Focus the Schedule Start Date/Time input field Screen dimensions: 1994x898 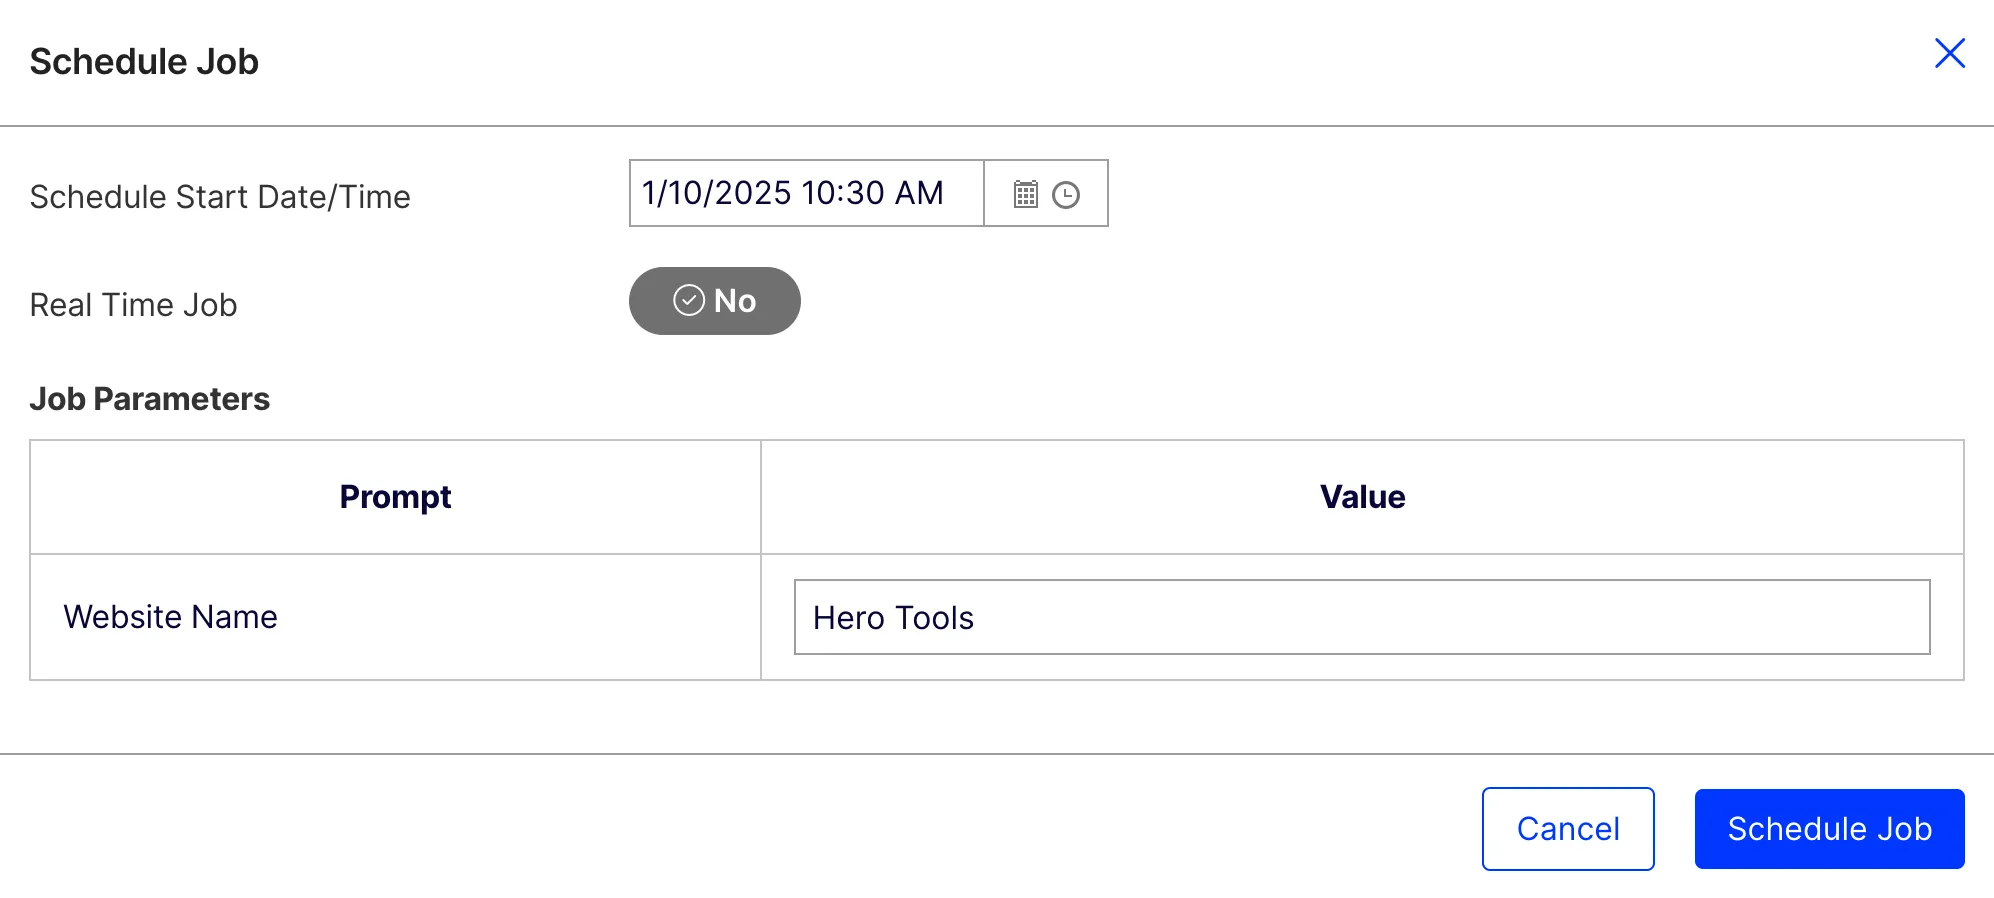click(807, 193)
